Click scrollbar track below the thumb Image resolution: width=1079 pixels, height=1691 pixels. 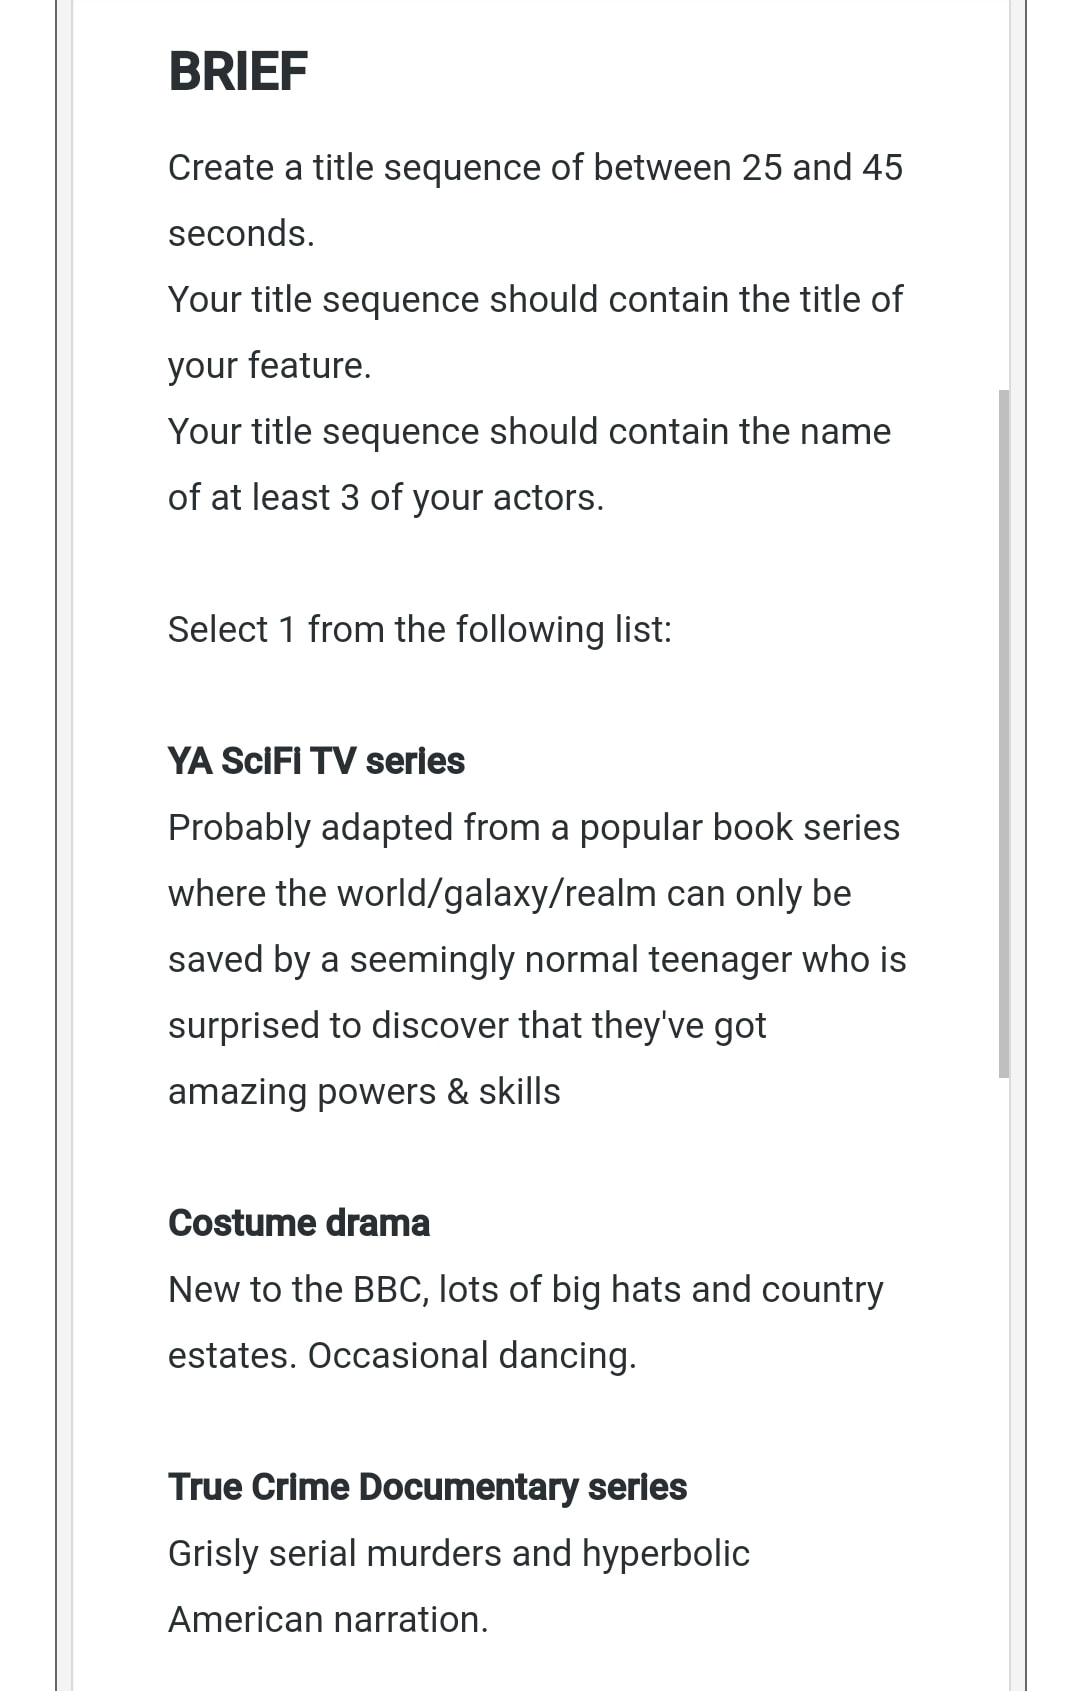click(x=1004, y=1380)
